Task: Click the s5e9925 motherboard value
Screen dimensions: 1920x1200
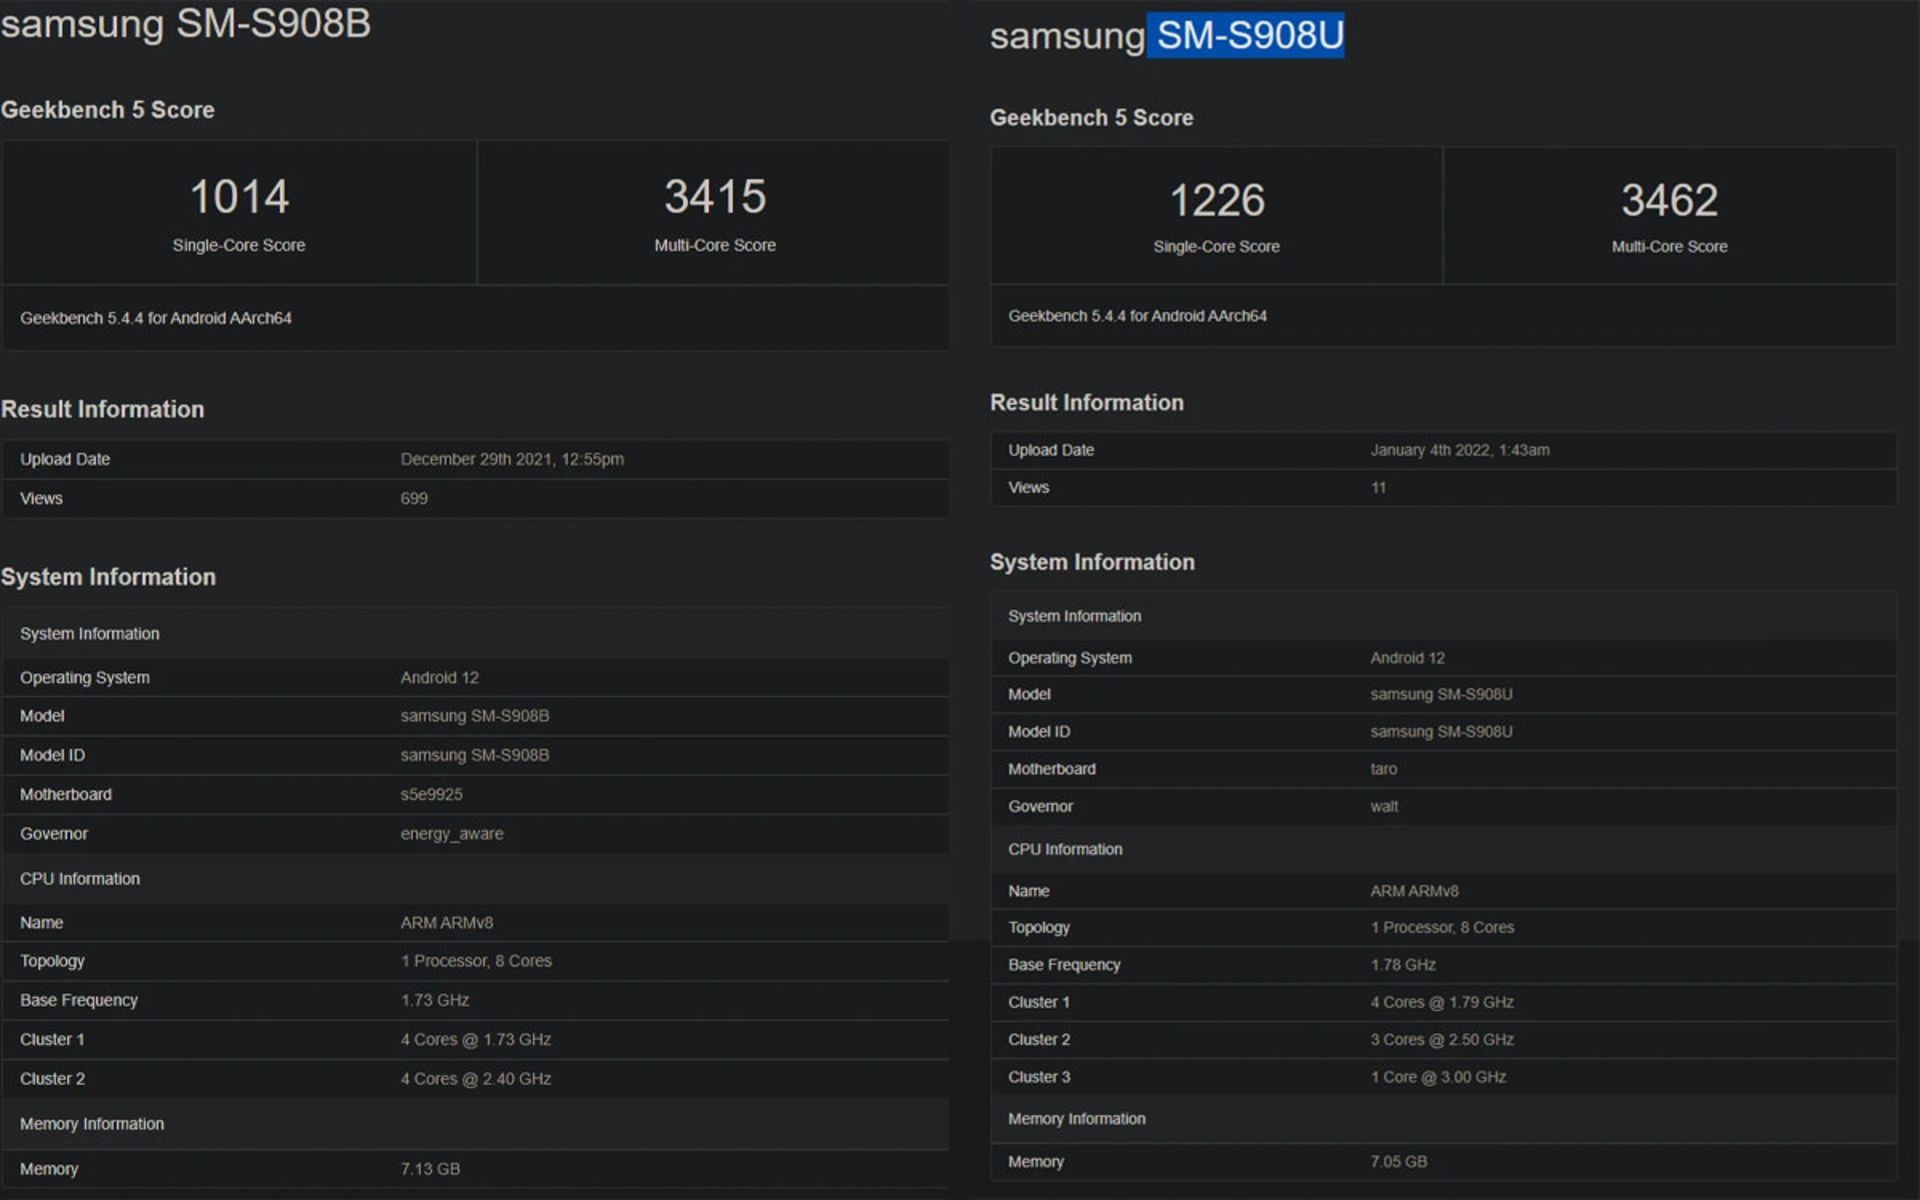Action: coord(431,794)
